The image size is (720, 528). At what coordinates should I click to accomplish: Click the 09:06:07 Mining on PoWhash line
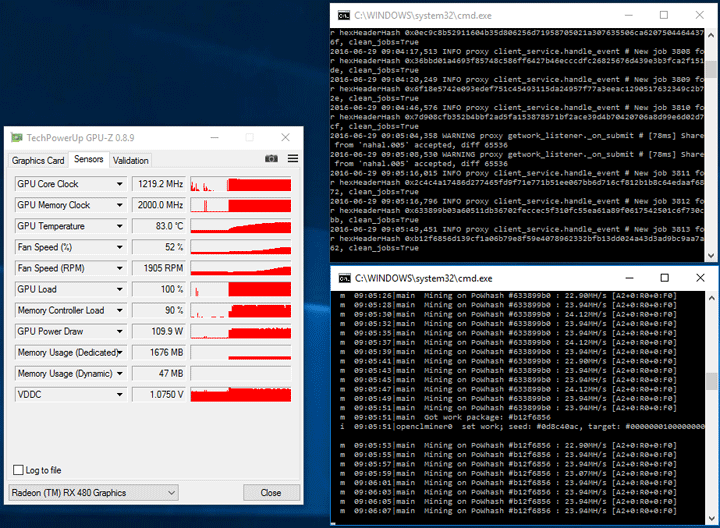(508, 511)
